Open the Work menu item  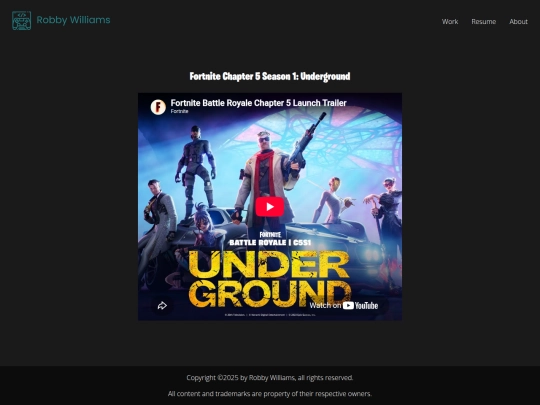pyautogui.click(x=450, y=21)
